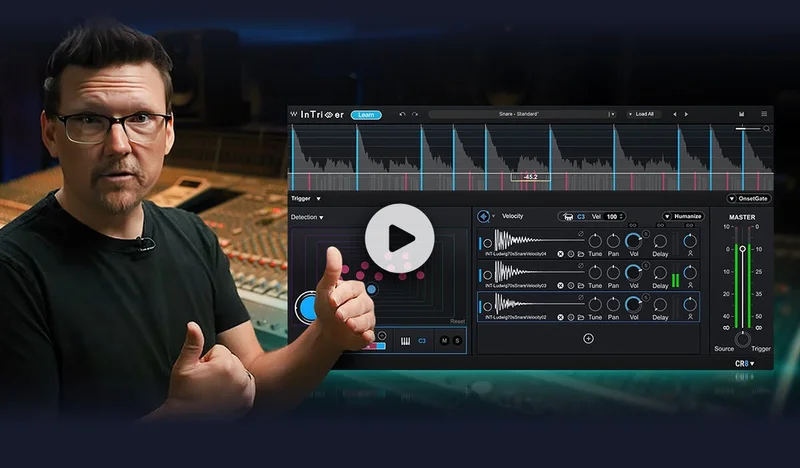Viewport: 800px width, 468px height.
Task: Click the waveform zoom magnifier icon
Action: pos(766,129)
